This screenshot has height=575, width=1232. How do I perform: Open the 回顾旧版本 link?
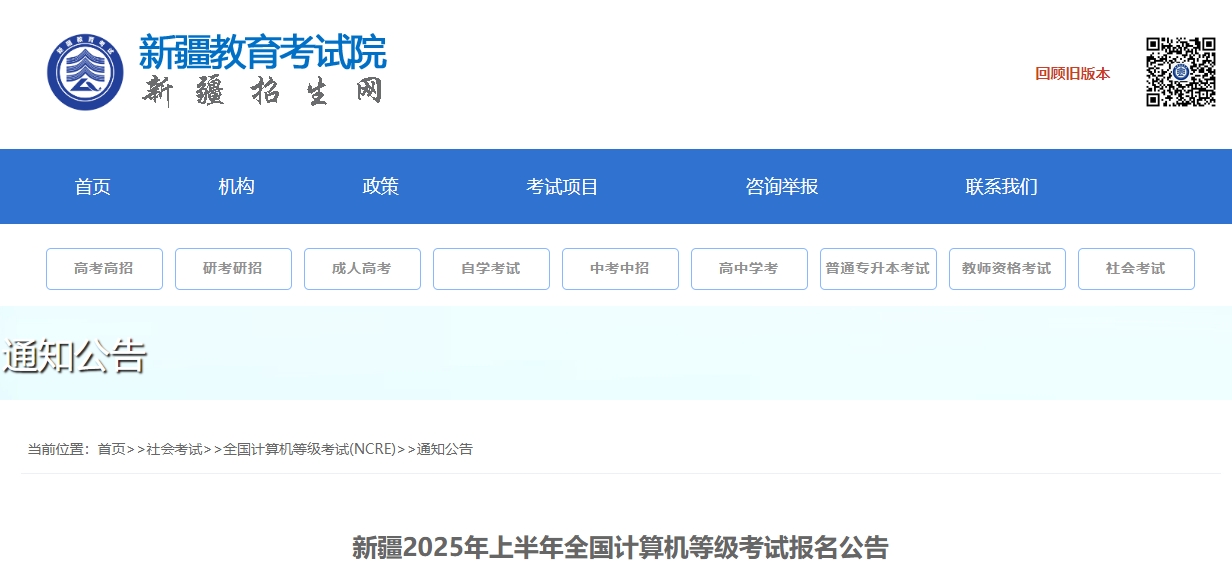click(1072, 73)
